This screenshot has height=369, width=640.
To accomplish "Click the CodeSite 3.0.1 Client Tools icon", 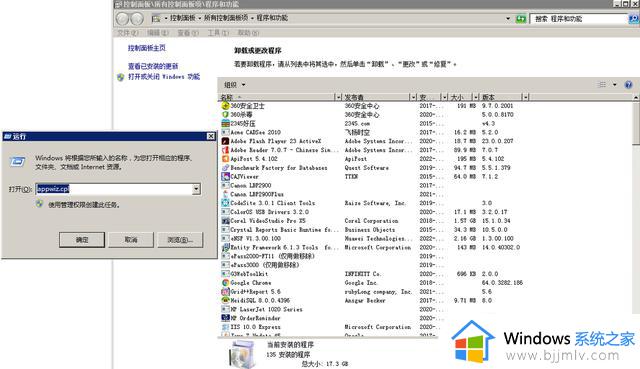I will point(225,203).
